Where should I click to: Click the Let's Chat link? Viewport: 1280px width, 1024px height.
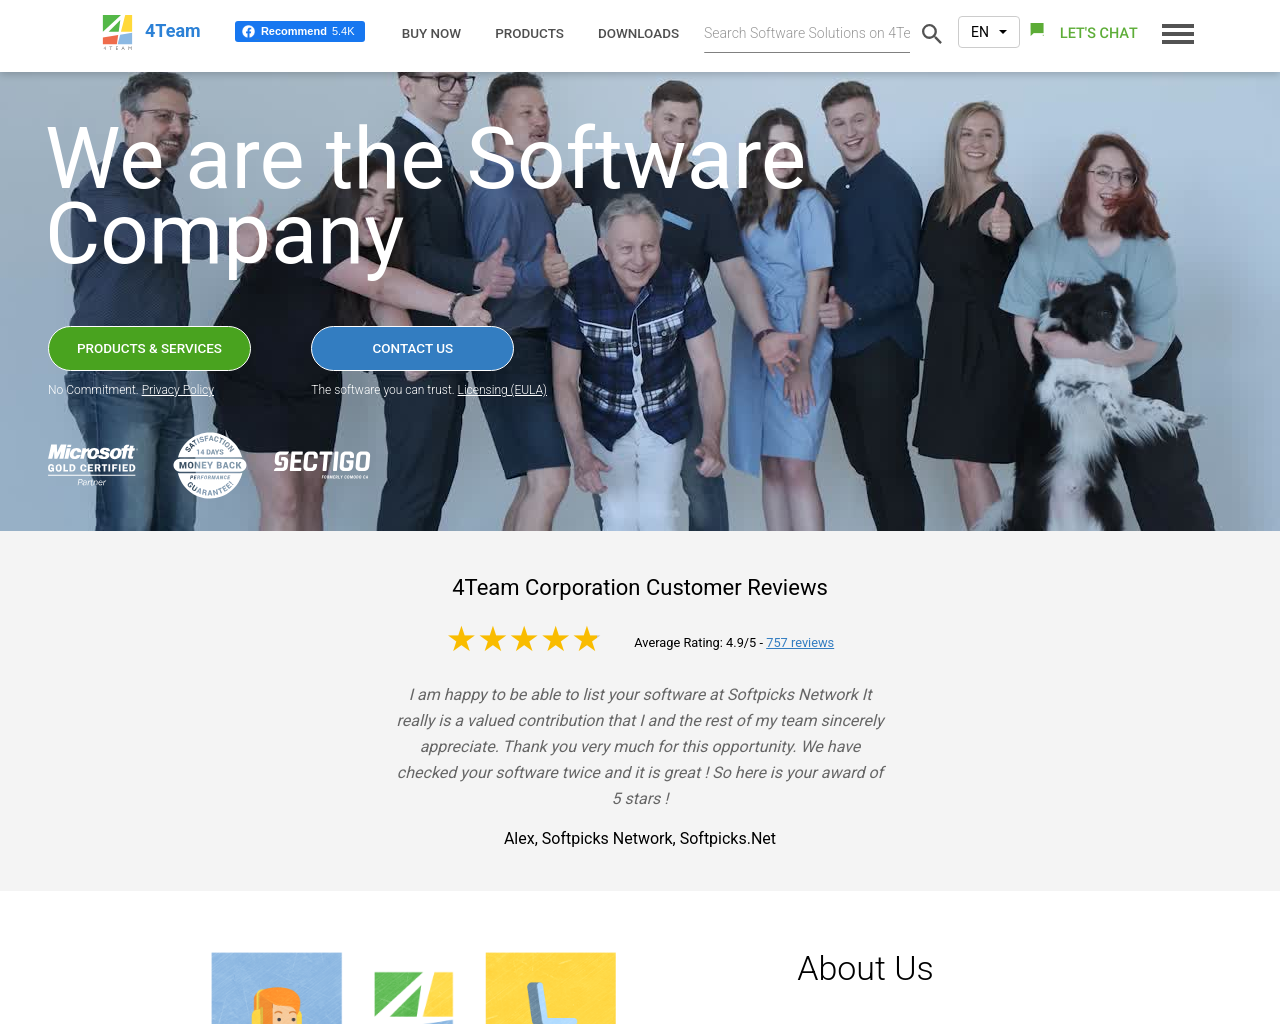pyautogui.click(x=1098, y=33)
